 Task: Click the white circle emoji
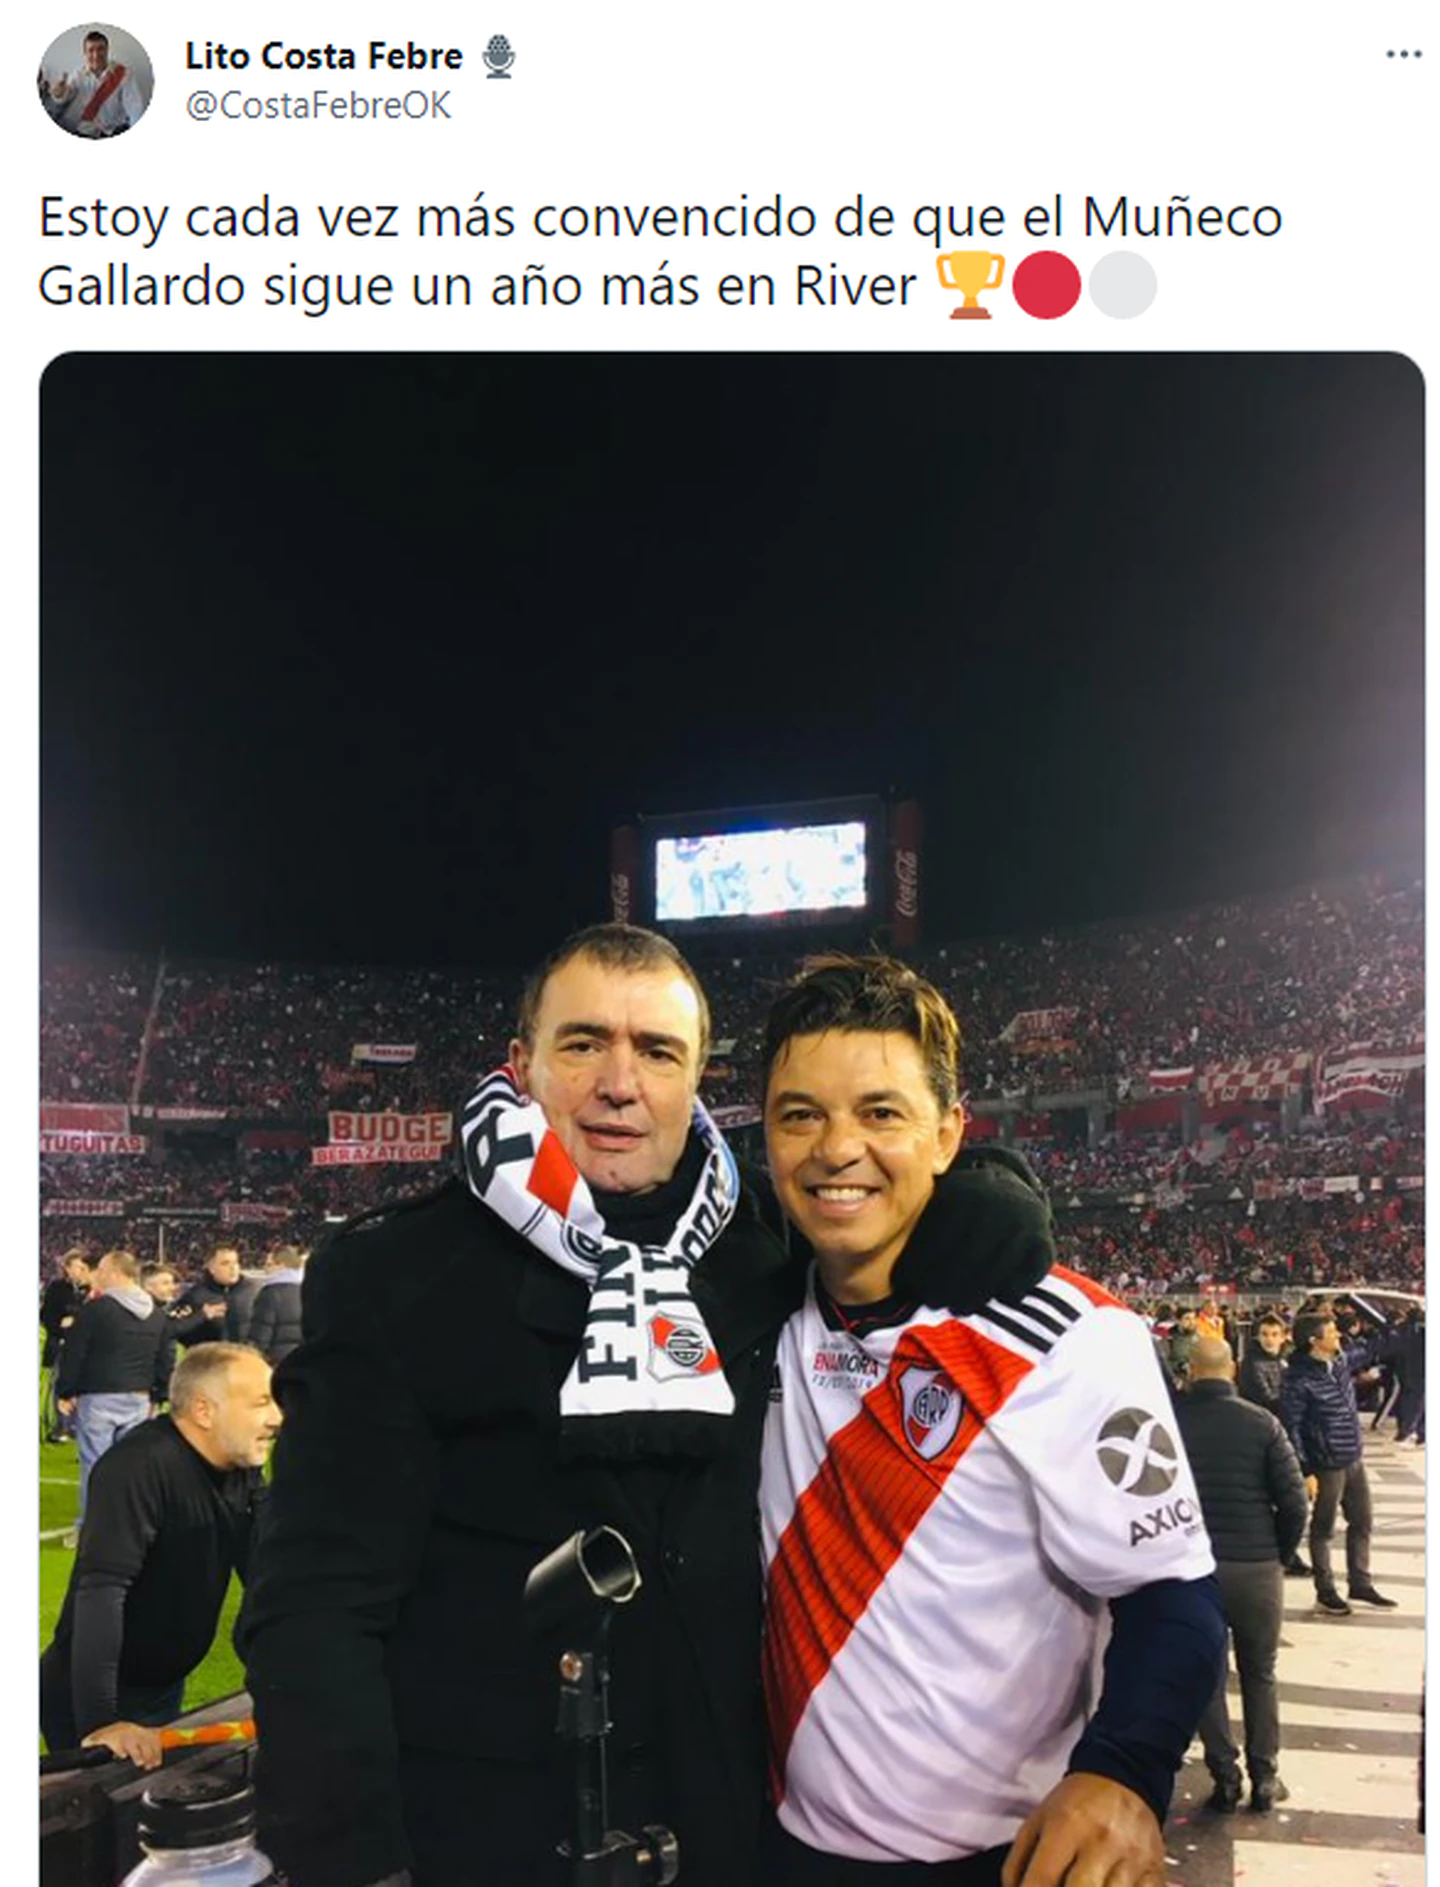tap(1123, 286)
